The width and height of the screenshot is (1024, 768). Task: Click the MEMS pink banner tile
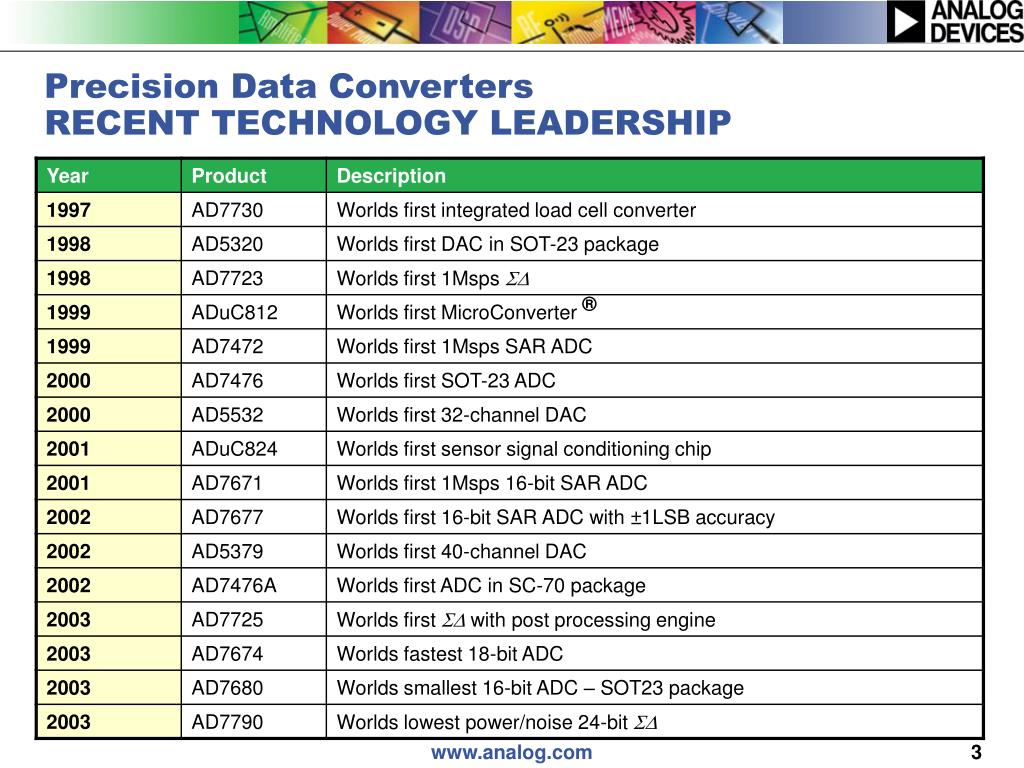(x=650, y=22)
